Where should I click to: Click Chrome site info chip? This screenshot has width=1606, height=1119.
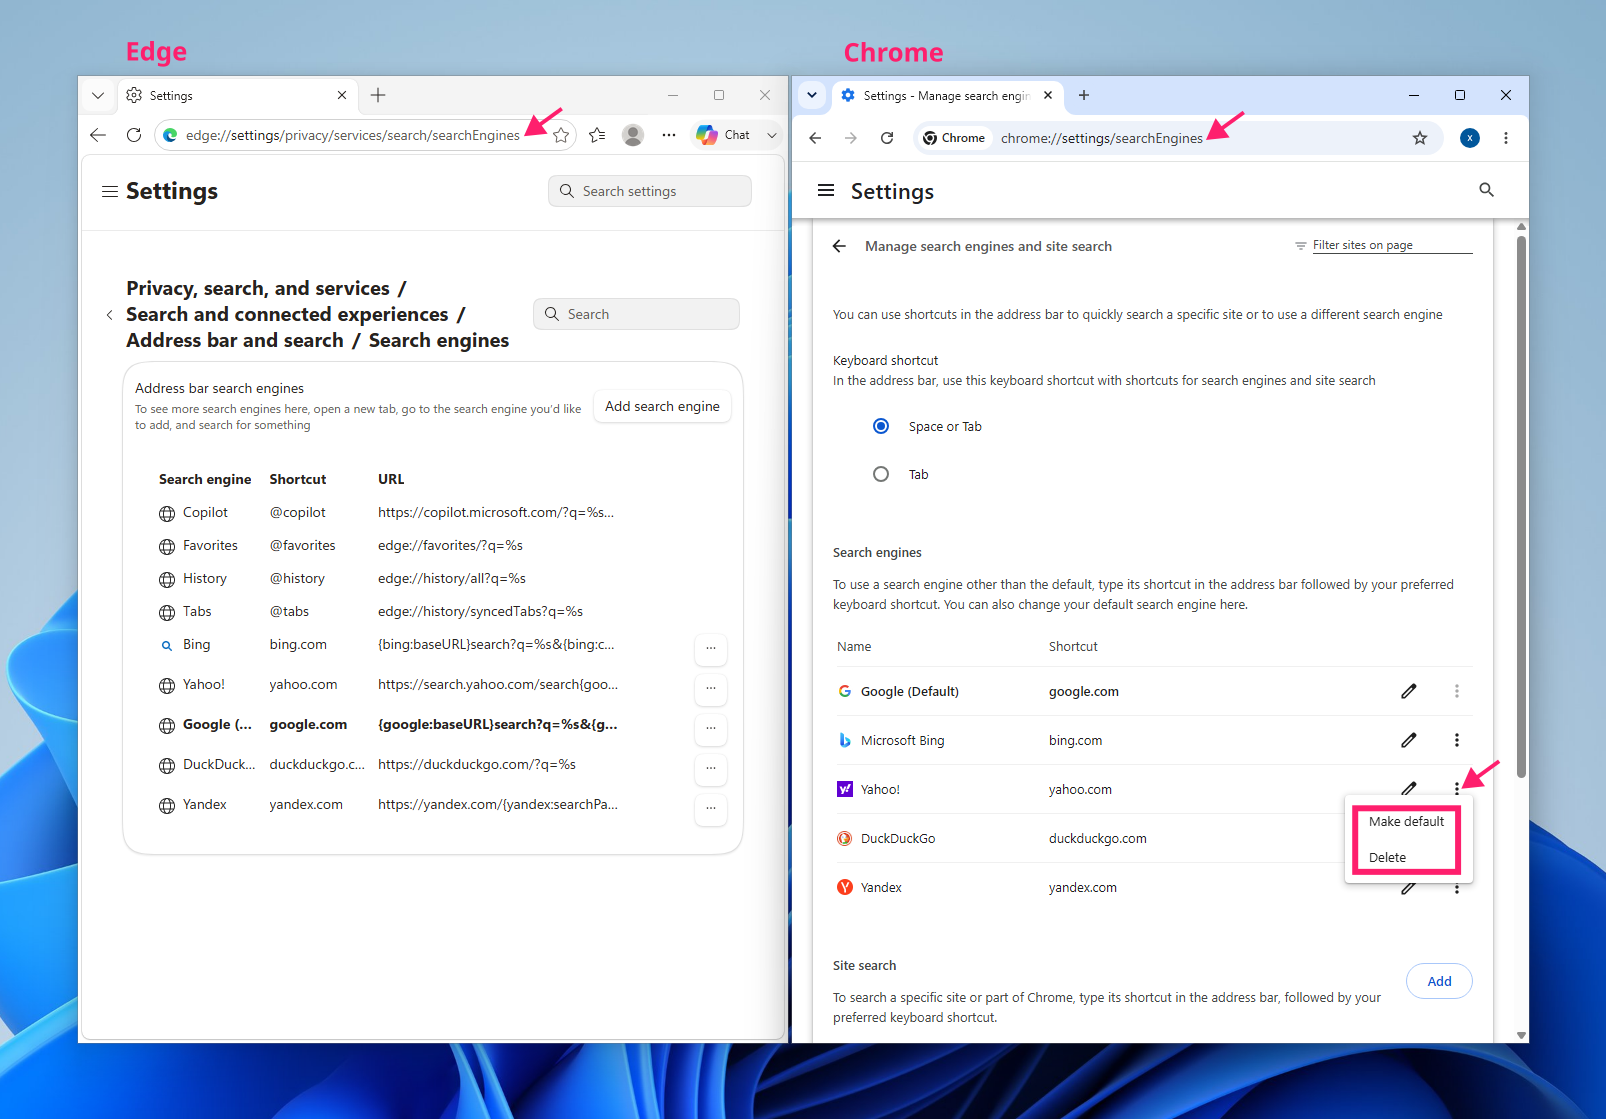click(954, 138)
